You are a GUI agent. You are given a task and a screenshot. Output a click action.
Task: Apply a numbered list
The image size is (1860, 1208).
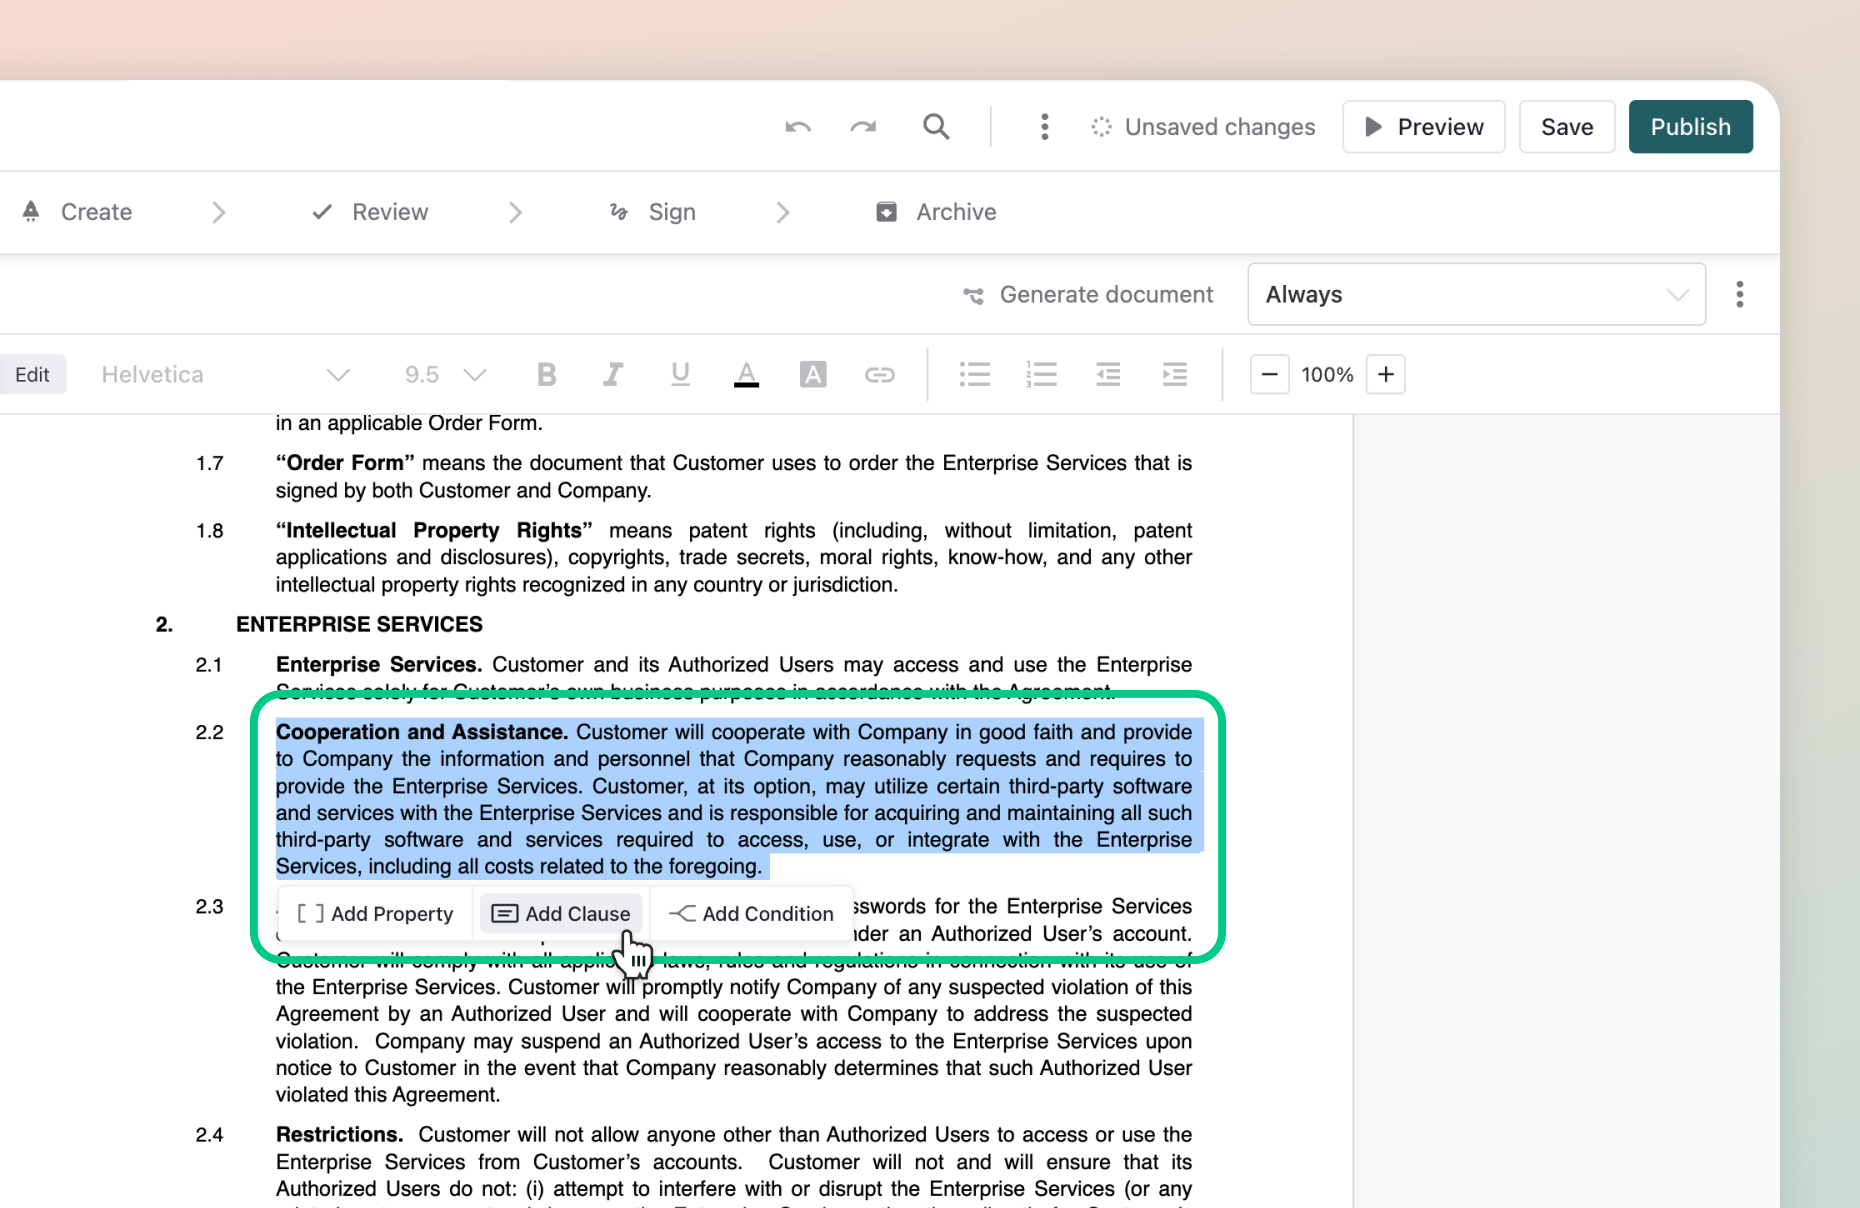[1041, 374]
